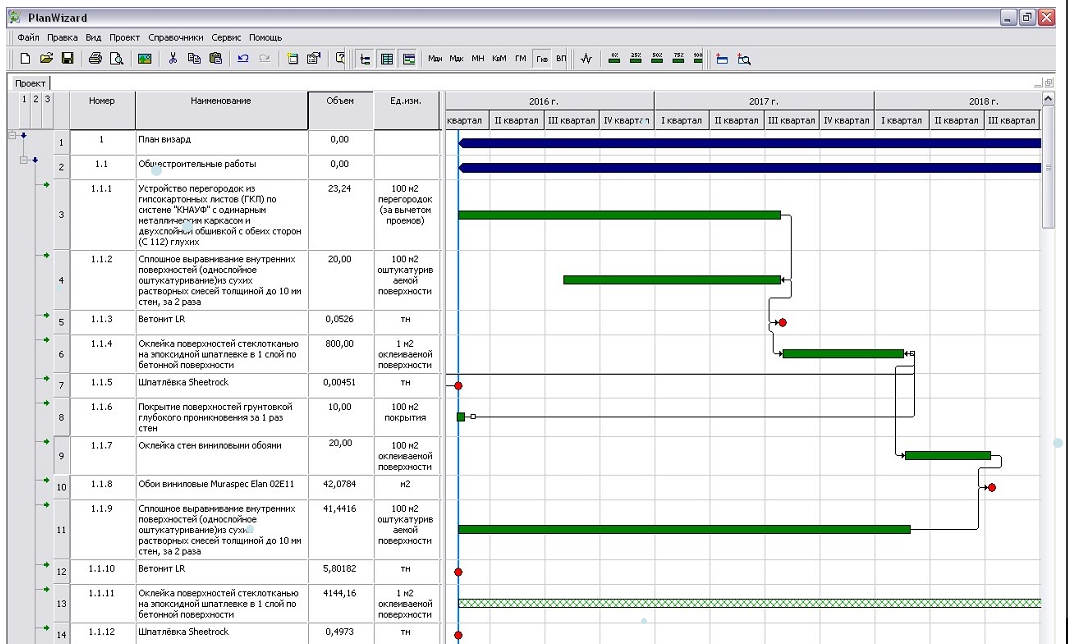The image size is (1068, 644).
Task: Open the Справочники menu
Action: tap(176, 37)
